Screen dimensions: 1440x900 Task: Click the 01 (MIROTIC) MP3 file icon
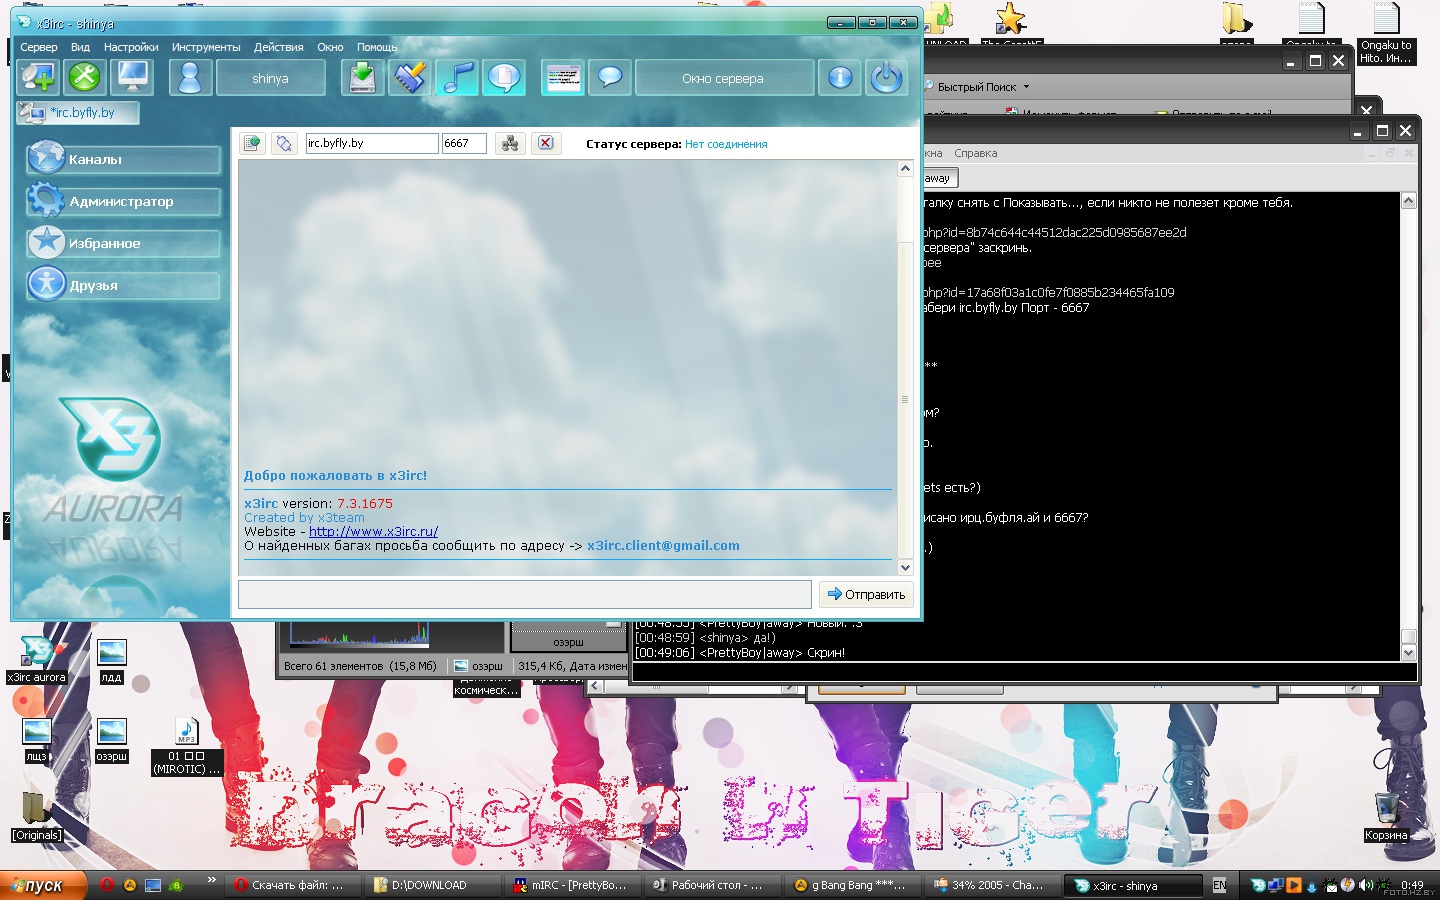(x=186, y=746)
